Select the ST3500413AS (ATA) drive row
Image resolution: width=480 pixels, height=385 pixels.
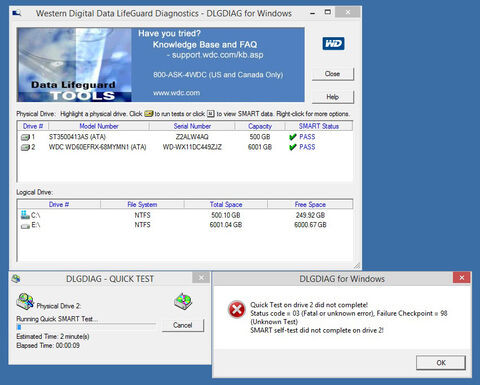[185, 137]
